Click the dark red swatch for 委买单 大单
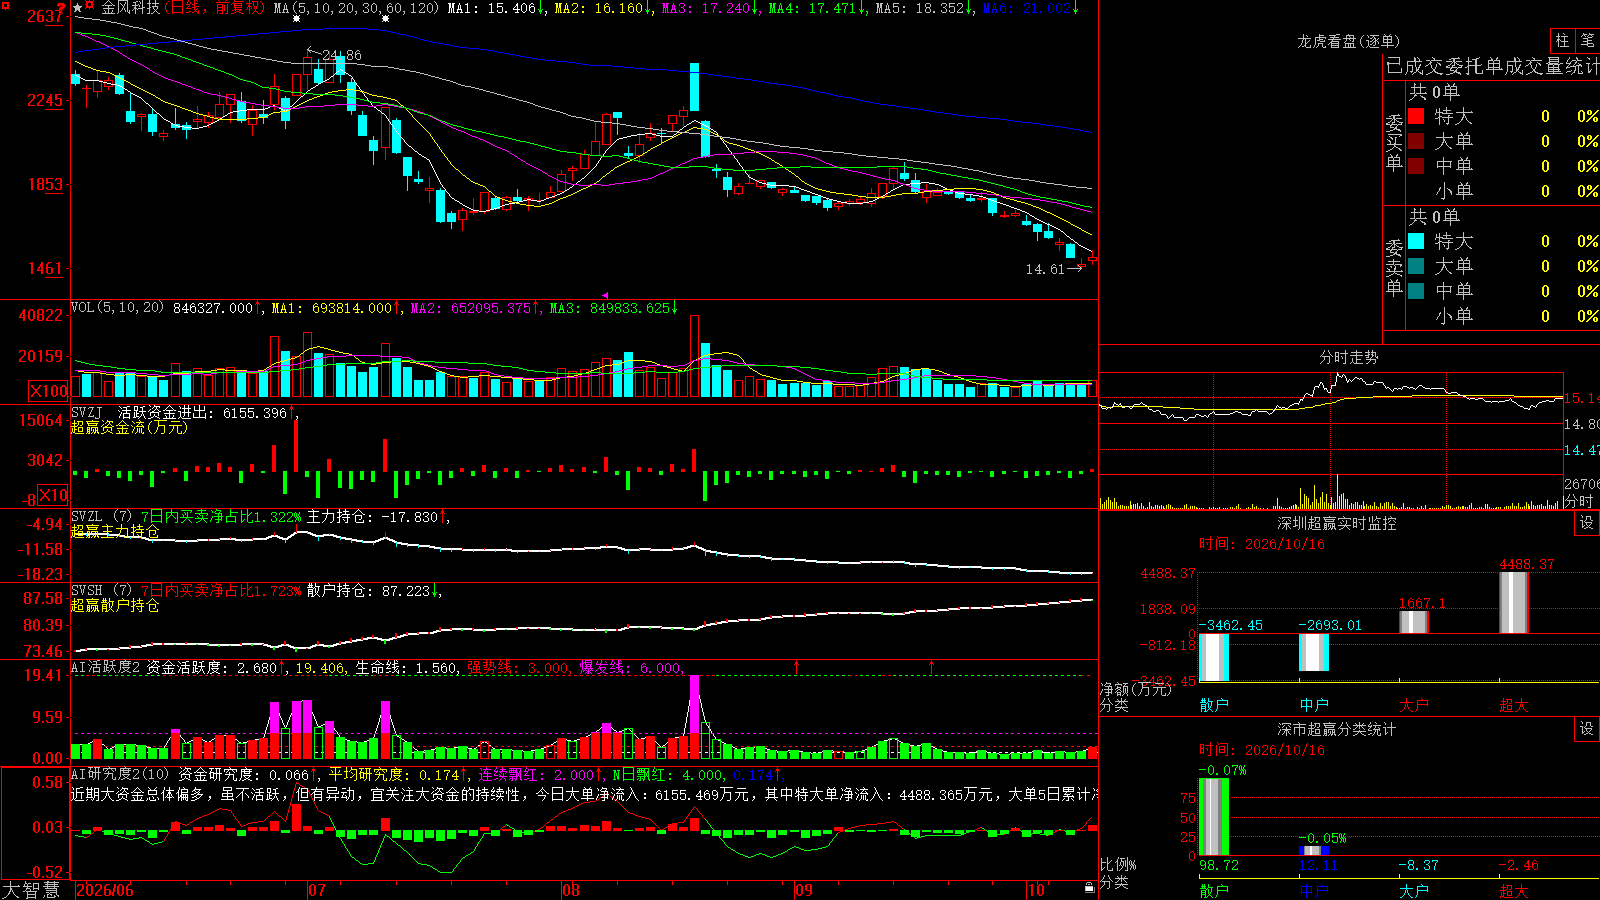The image size is (1600, 900). pyautogui.click(x=1416, y=141)
